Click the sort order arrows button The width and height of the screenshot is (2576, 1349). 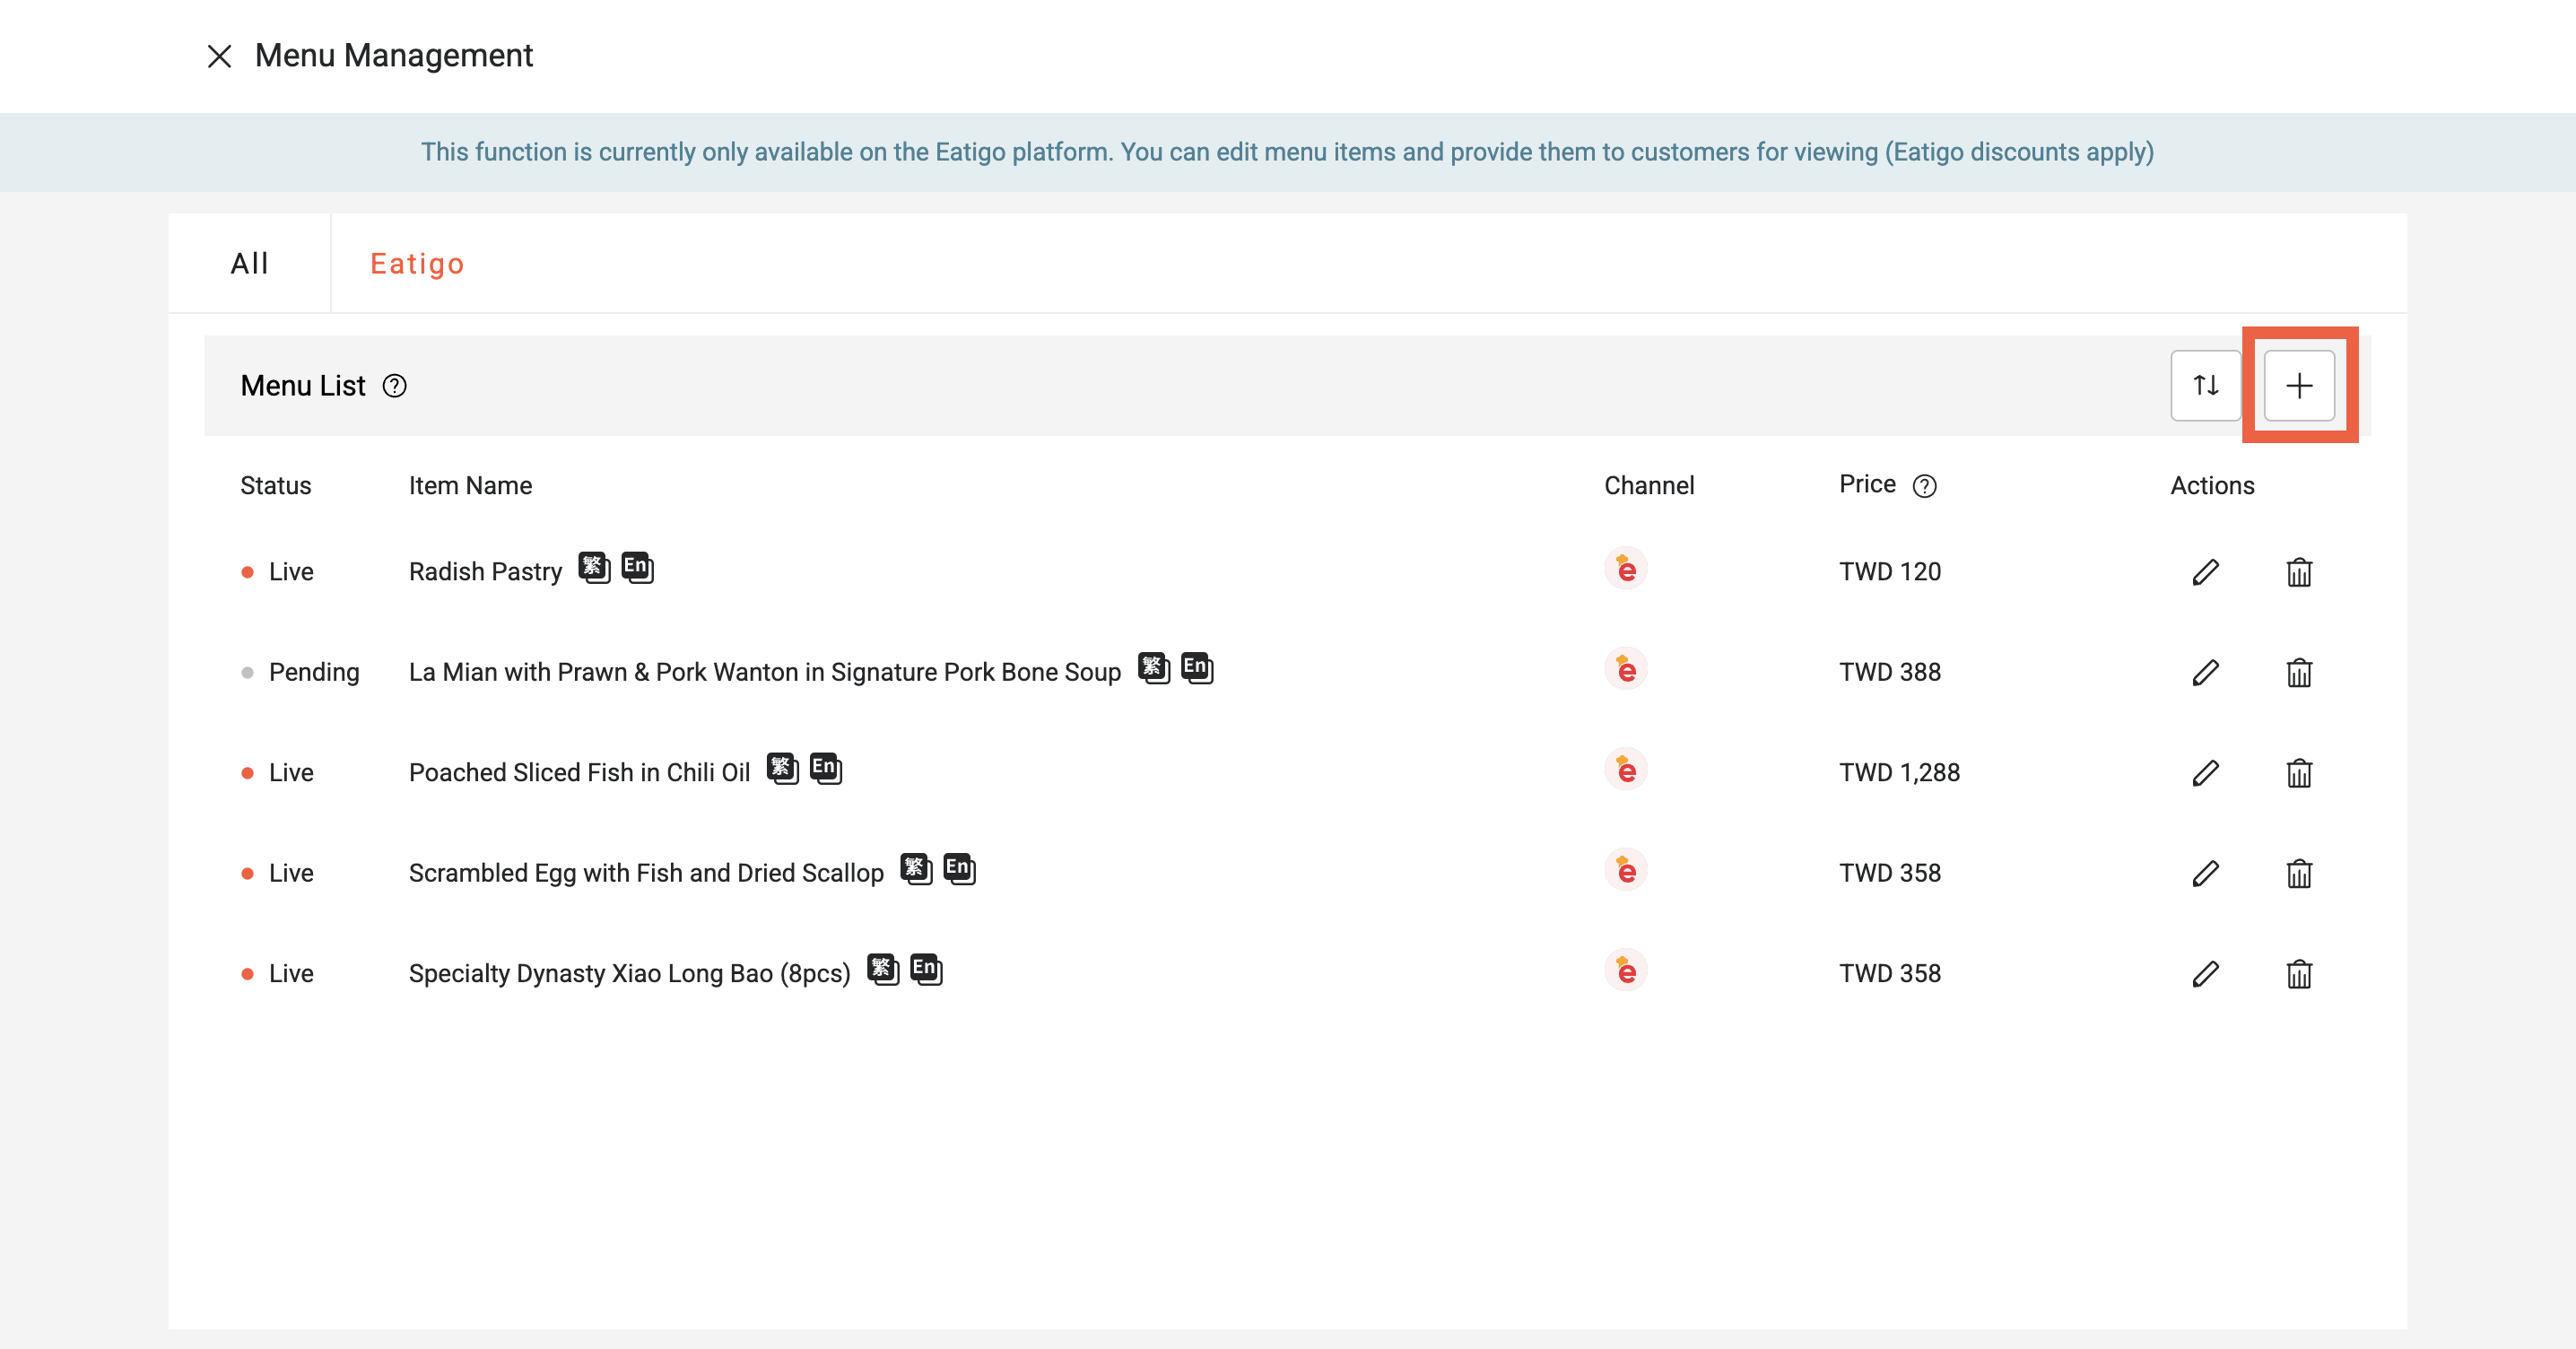click(2205, 386)
